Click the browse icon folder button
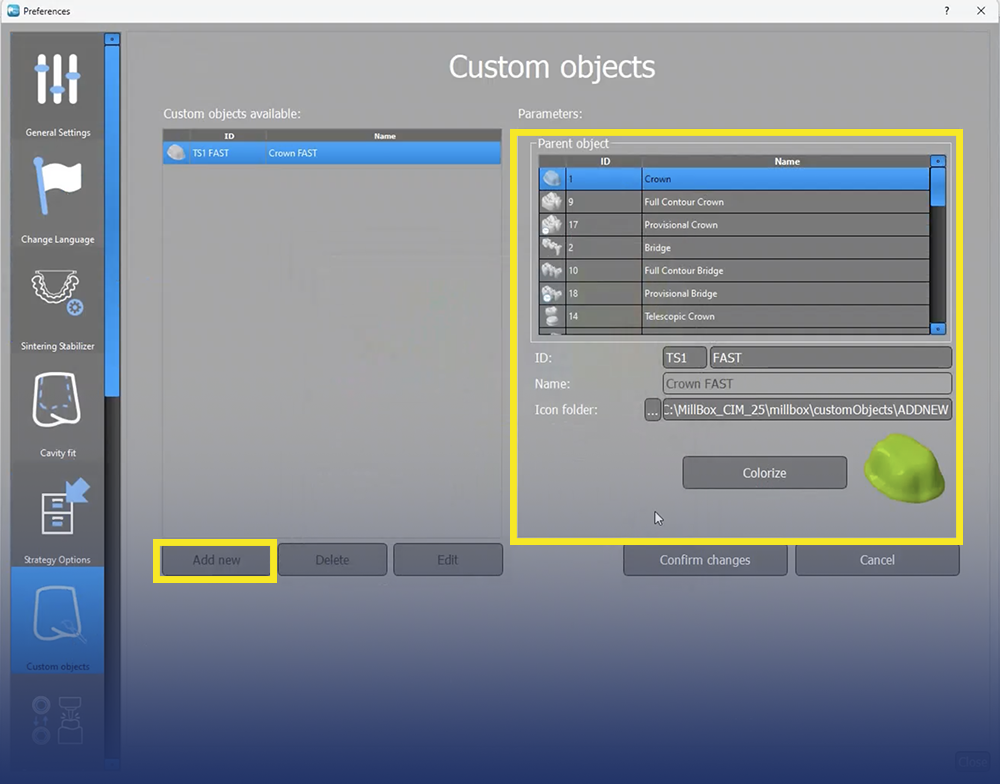 click(652, 410)
